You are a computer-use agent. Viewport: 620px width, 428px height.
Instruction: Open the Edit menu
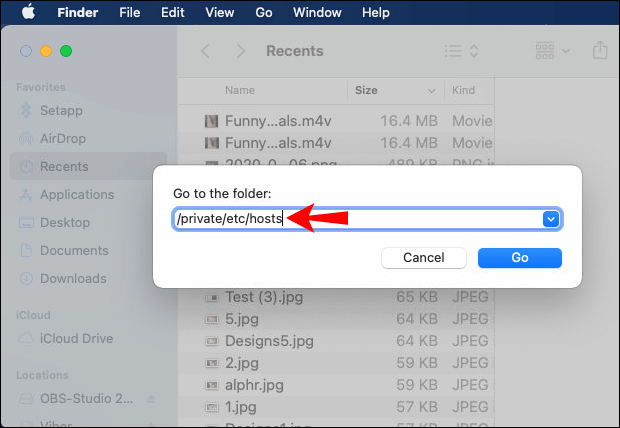(x=172, y=13)
